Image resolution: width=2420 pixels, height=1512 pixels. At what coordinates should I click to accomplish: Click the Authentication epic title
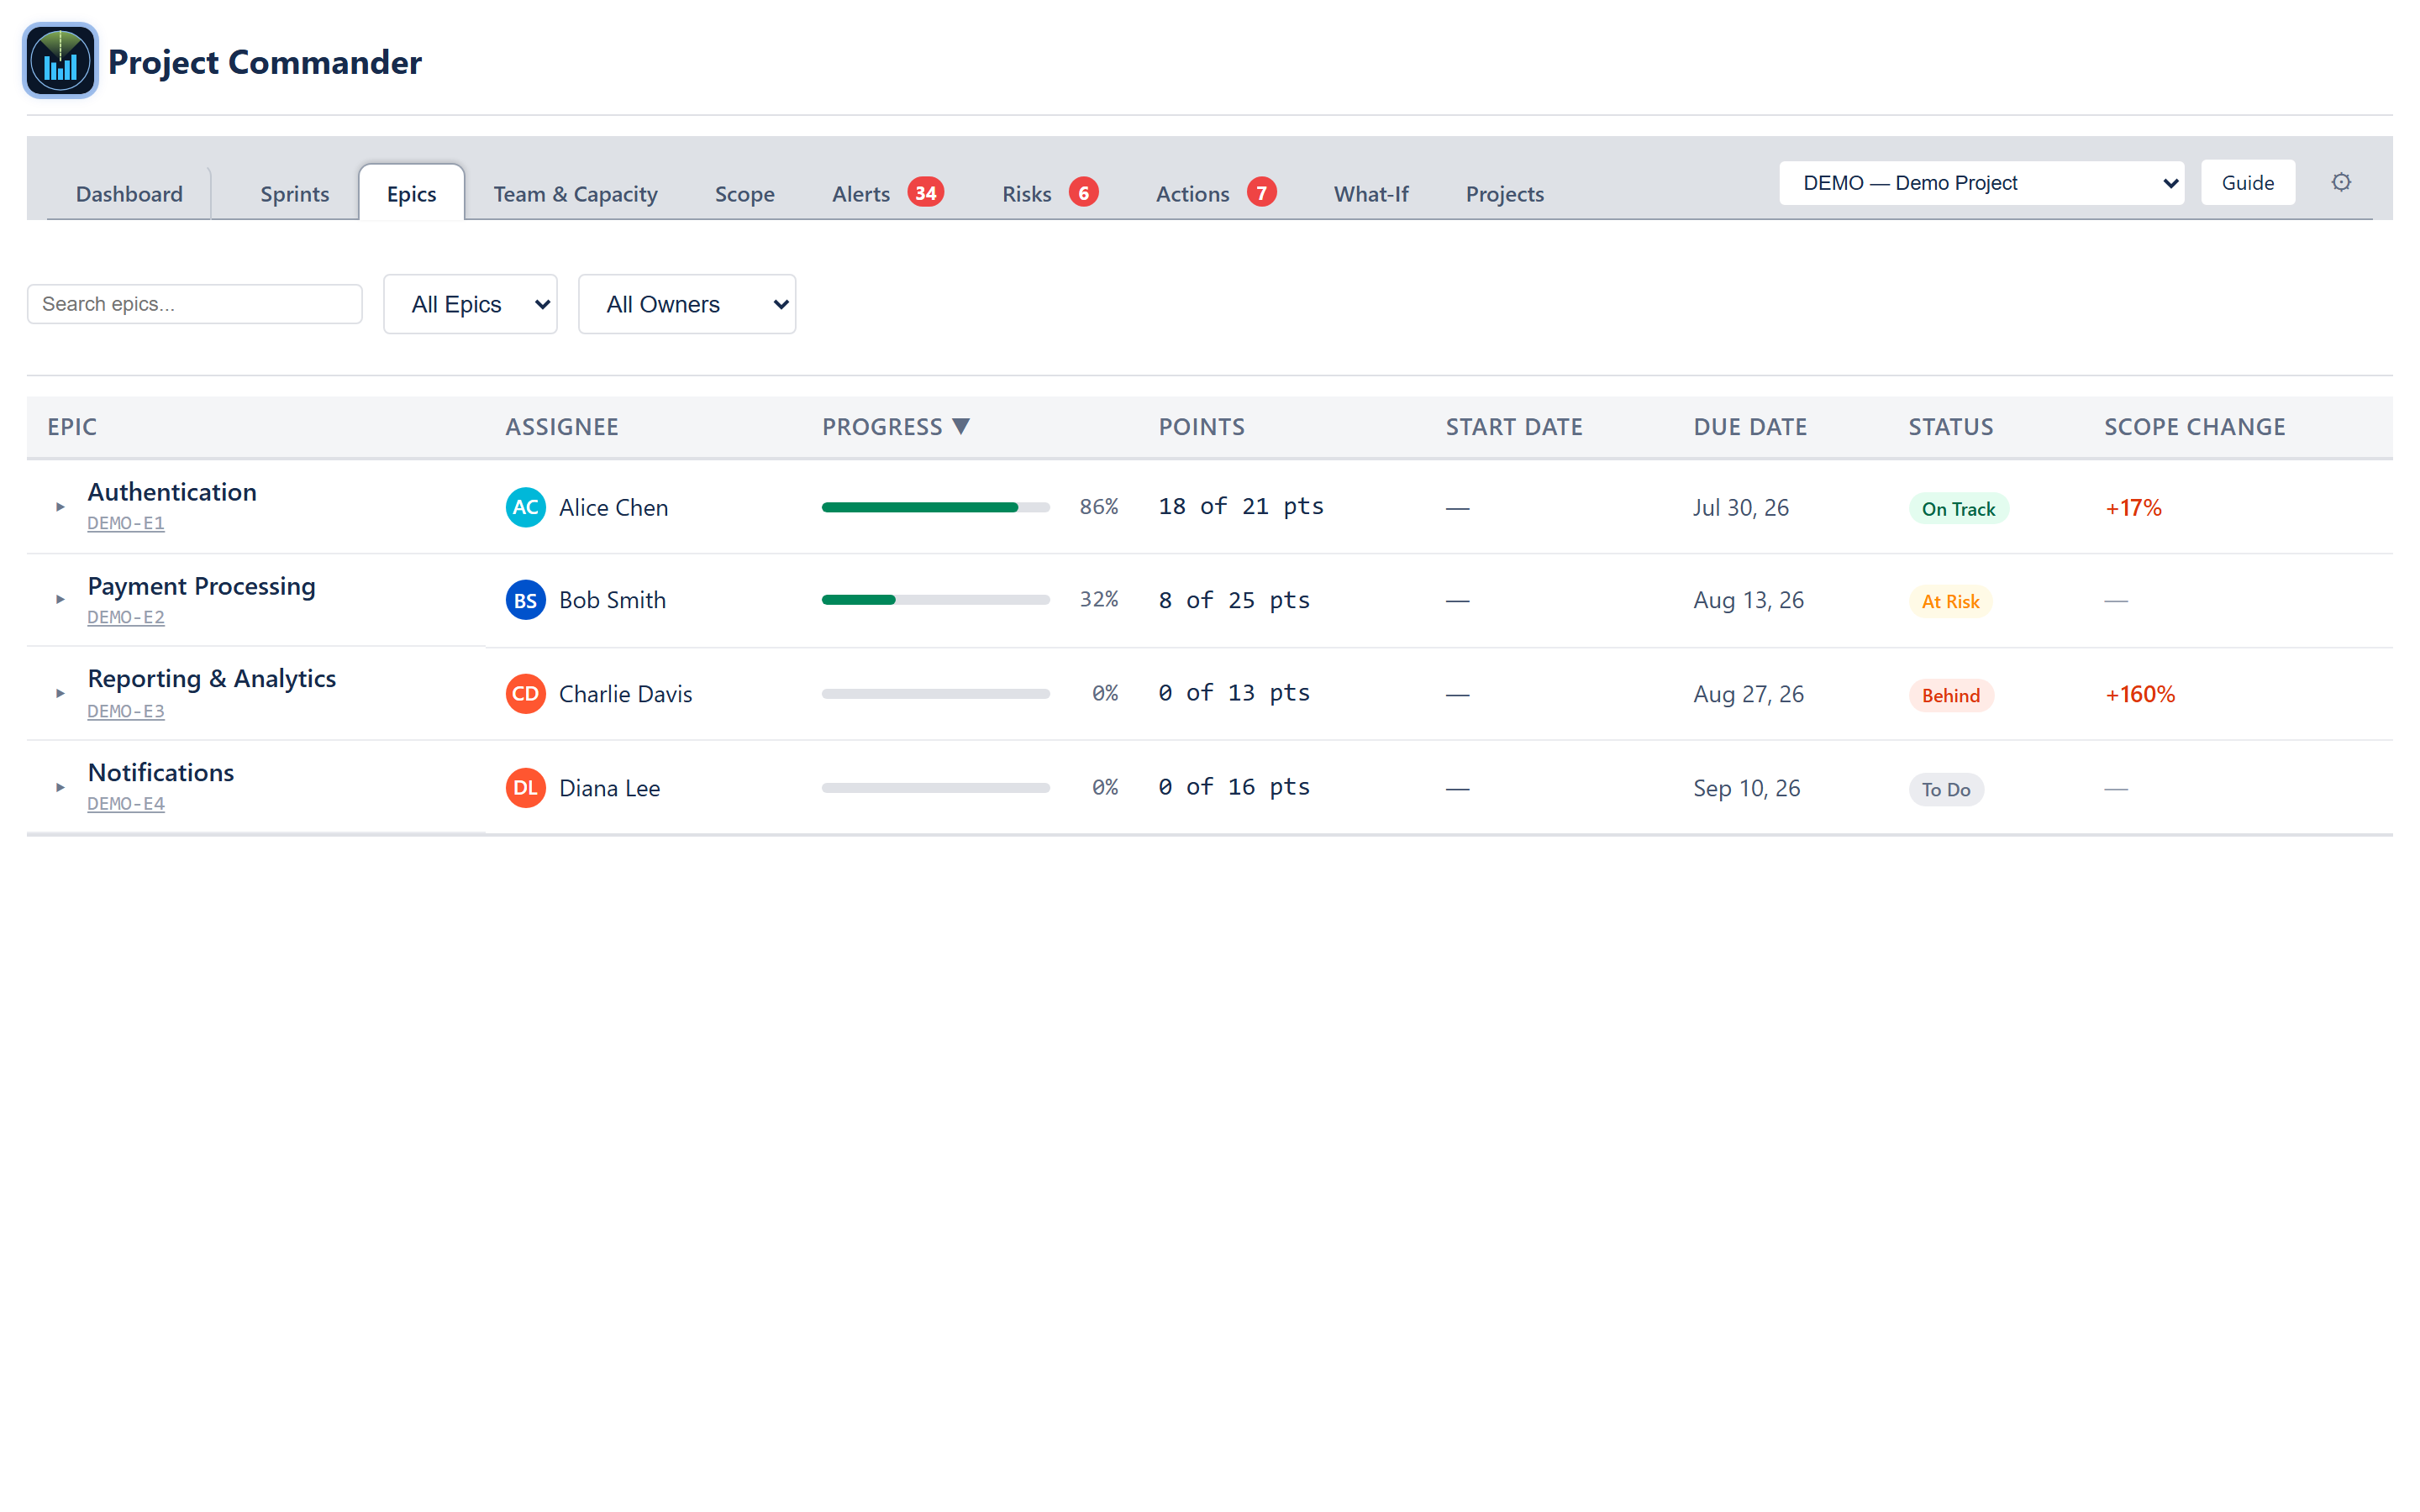172,492
